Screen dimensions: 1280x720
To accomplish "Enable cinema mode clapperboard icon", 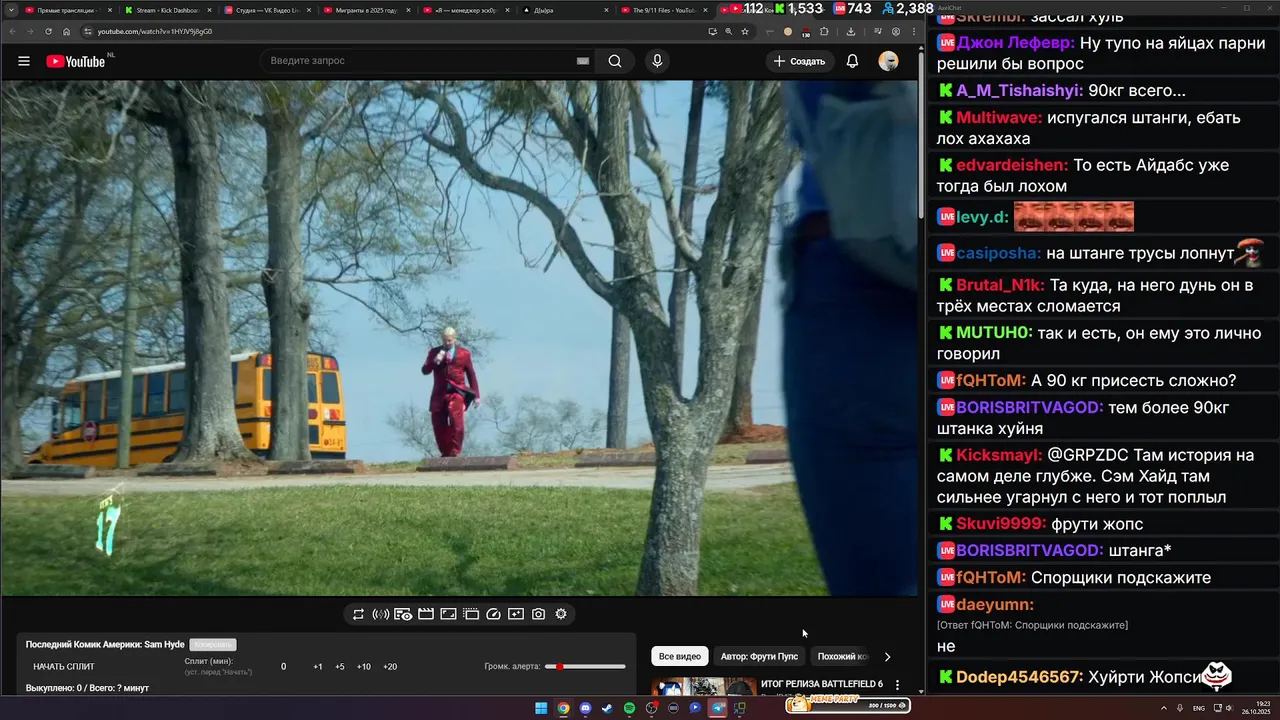I will pos(426,614).
